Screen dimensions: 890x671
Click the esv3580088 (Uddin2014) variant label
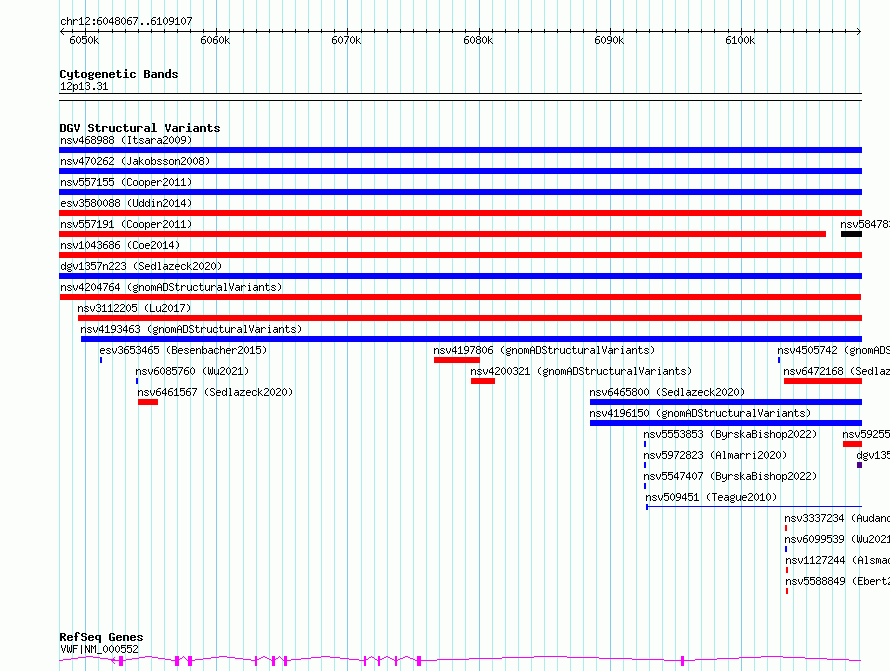(x=126, y=203)
